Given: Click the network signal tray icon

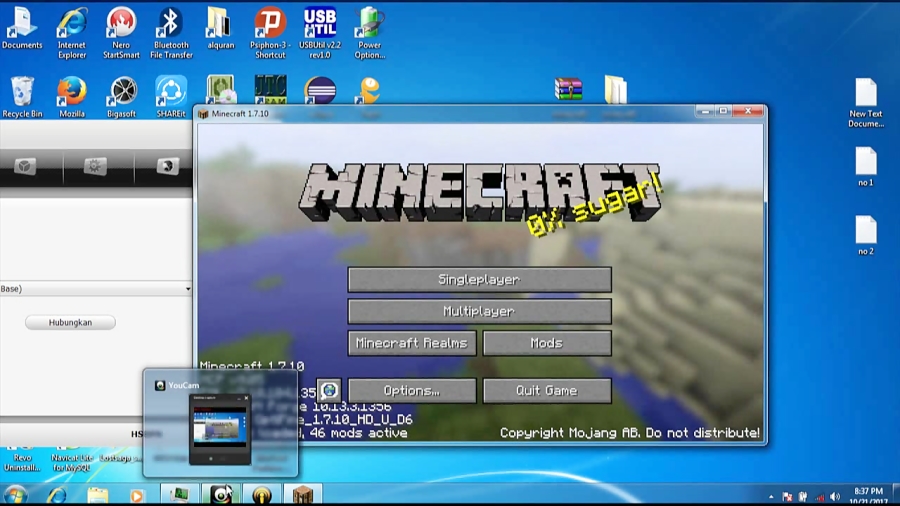Looking at the screenshot, I should coord(820,497).
